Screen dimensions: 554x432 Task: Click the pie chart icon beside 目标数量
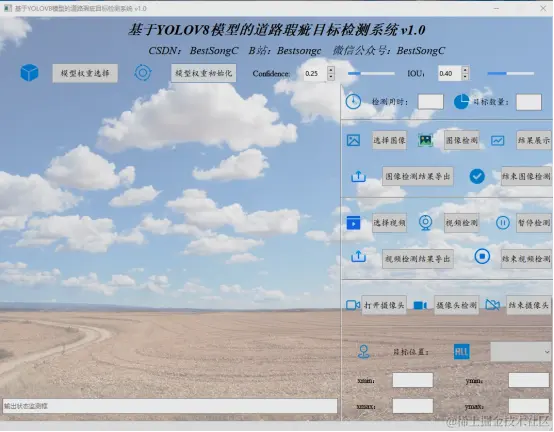pos(461,102)
